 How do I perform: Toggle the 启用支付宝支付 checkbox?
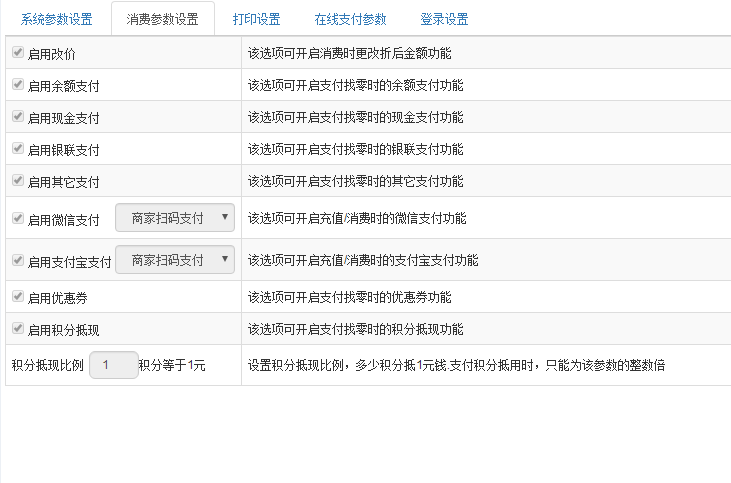tap(17, 260)
